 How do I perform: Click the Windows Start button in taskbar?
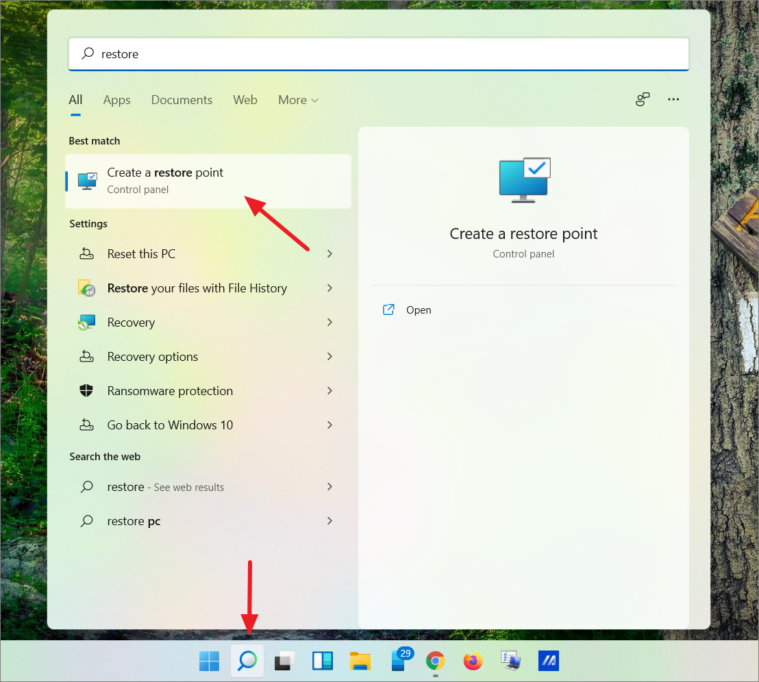click(209, 661)
